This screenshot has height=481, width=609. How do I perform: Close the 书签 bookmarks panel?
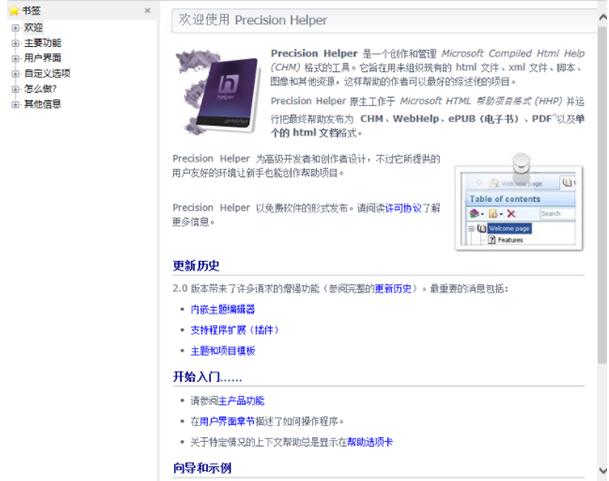(147, 11)
